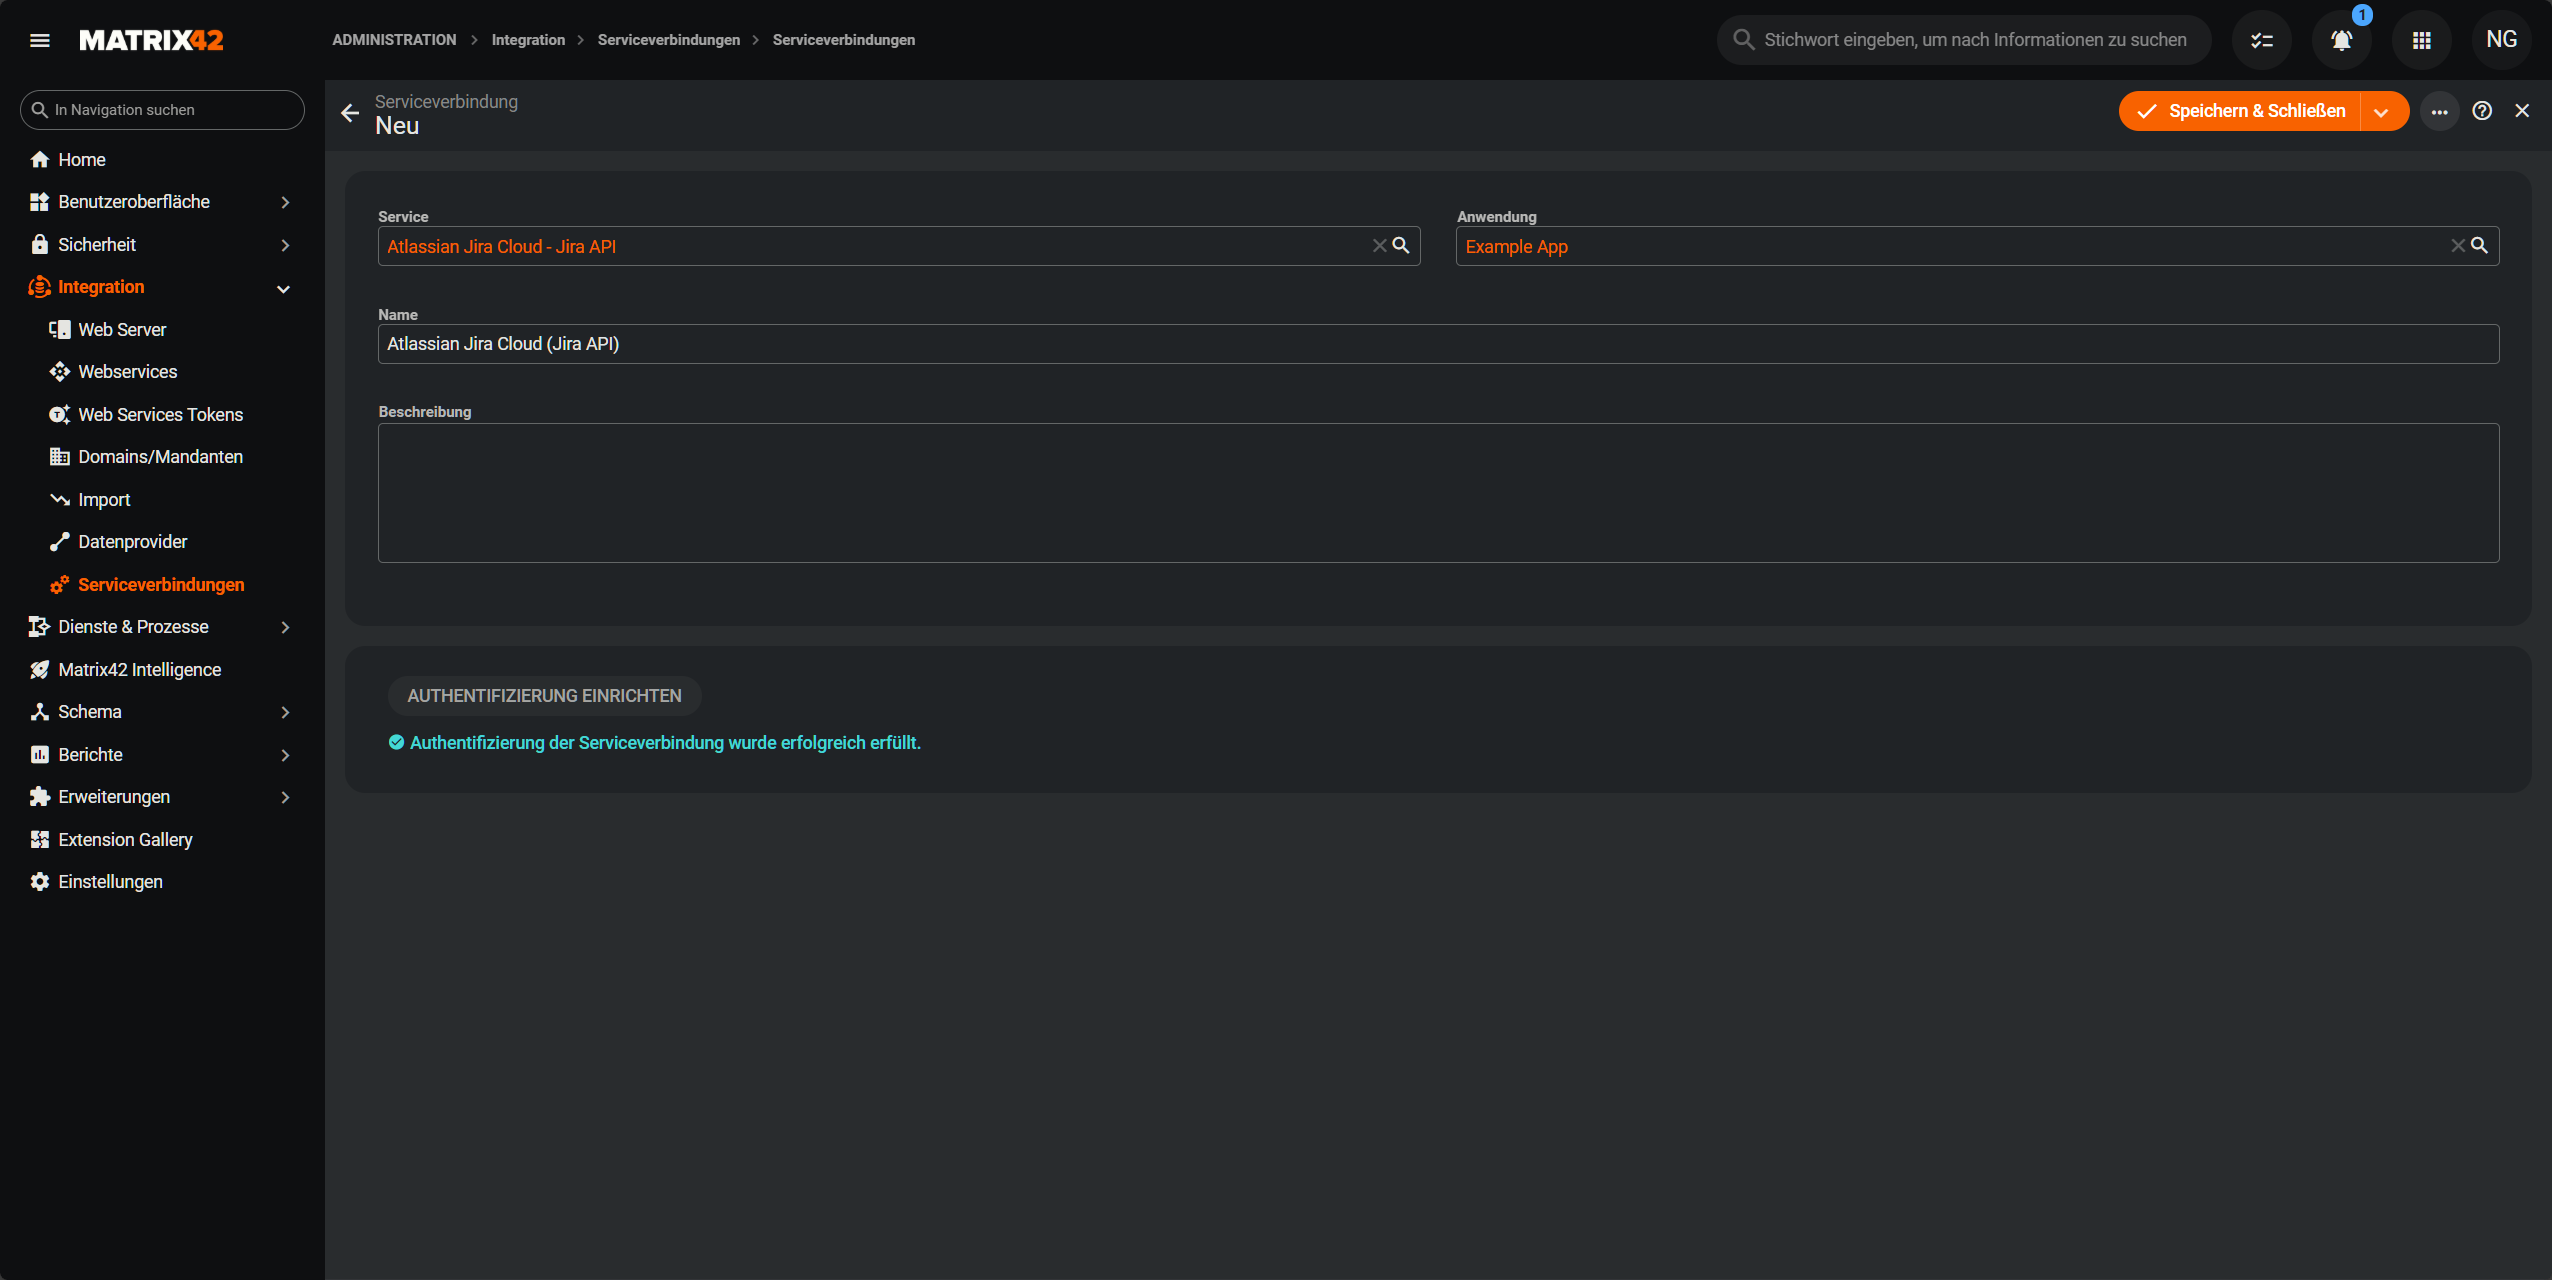The image size is (2552, 1280).
Task: Select Datenprovider in the sidebar
Action: tap(132, 542)
